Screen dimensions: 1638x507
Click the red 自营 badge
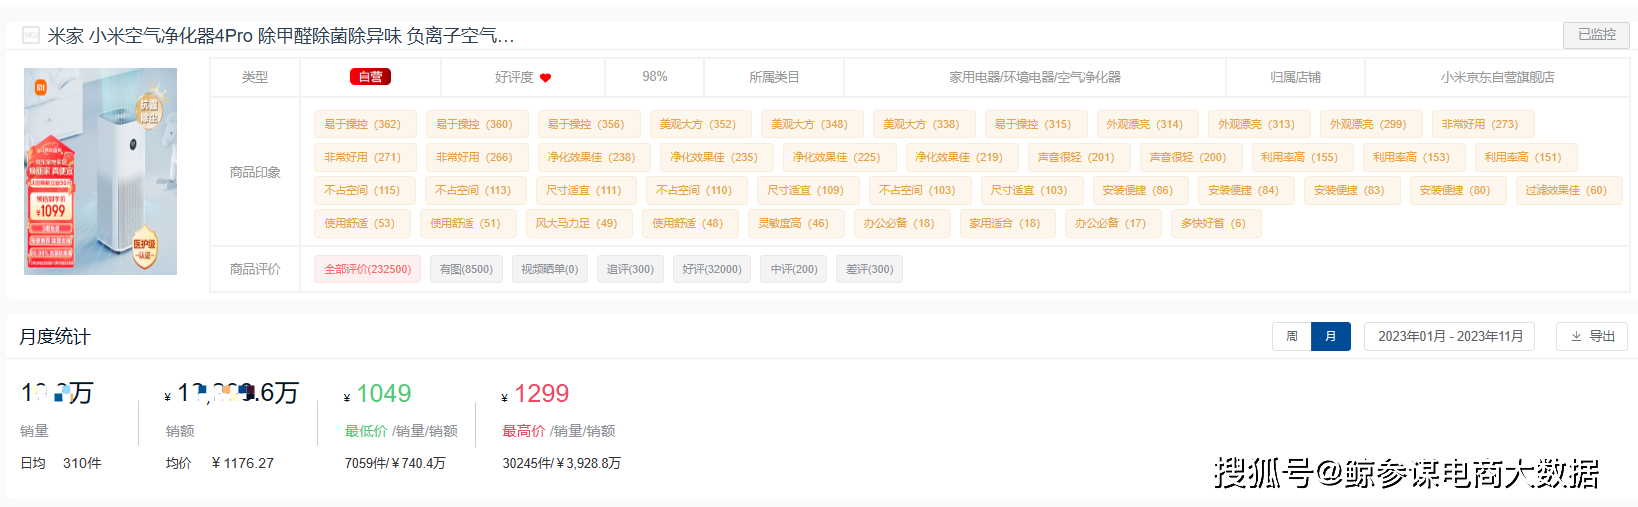pyautogui.click(x=370, y=77)
